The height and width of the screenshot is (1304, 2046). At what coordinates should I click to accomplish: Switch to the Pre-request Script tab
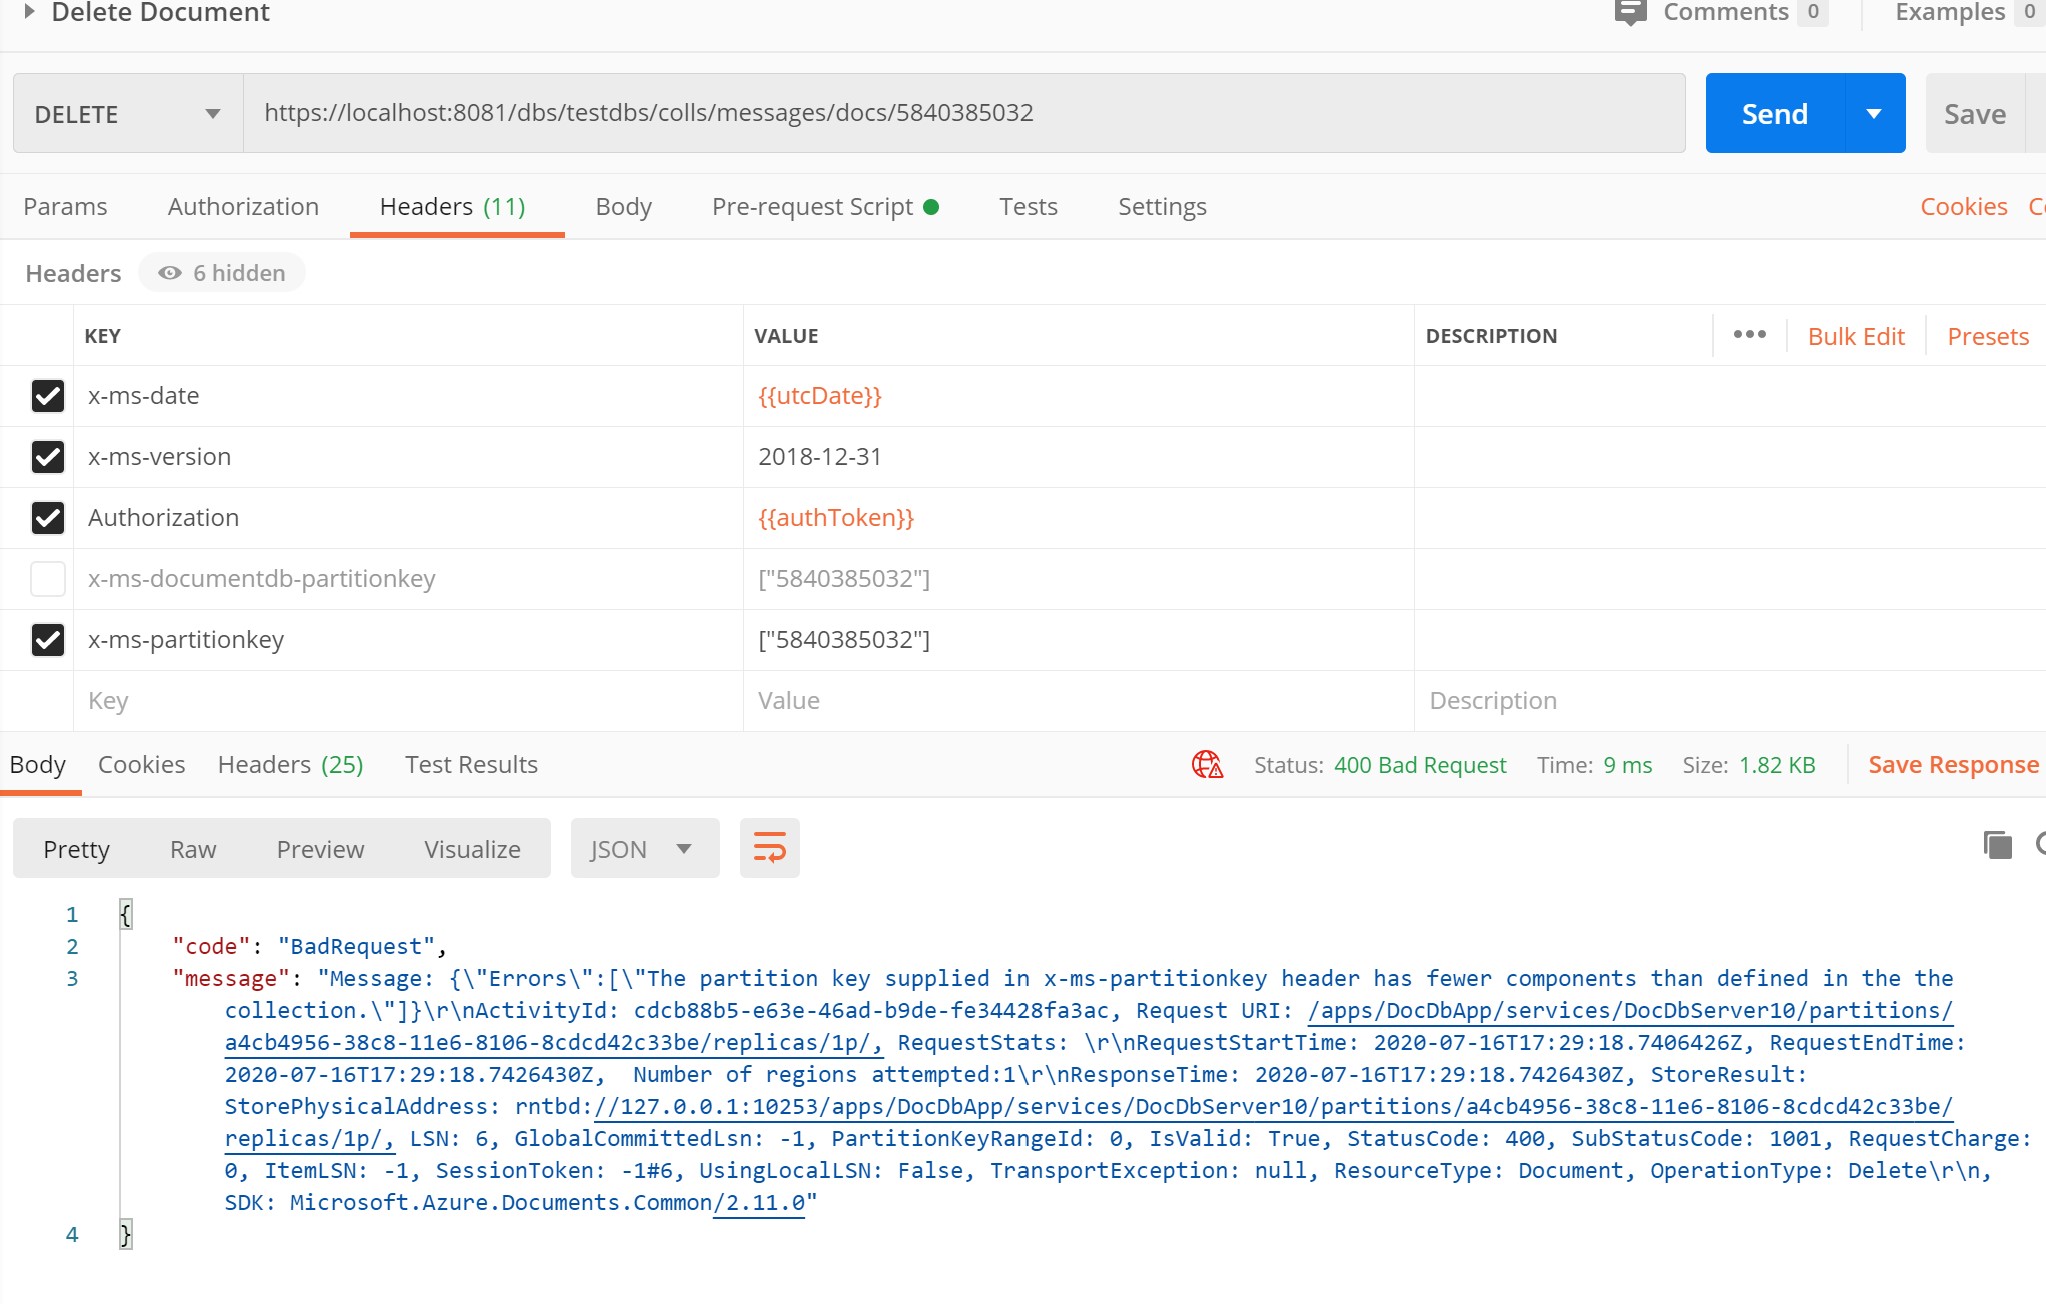812,207
